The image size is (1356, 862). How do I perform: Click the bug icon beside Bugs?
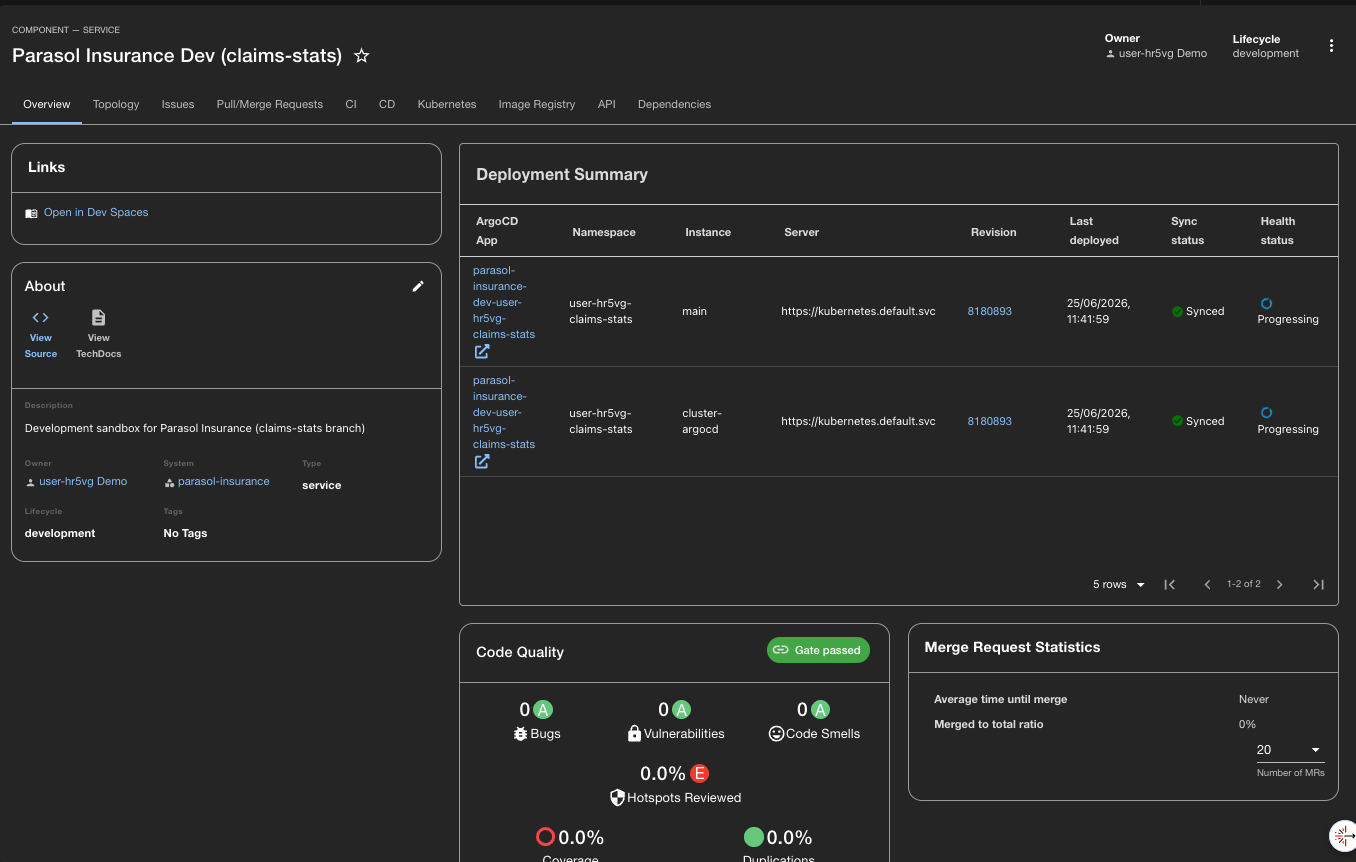point(520,734)
